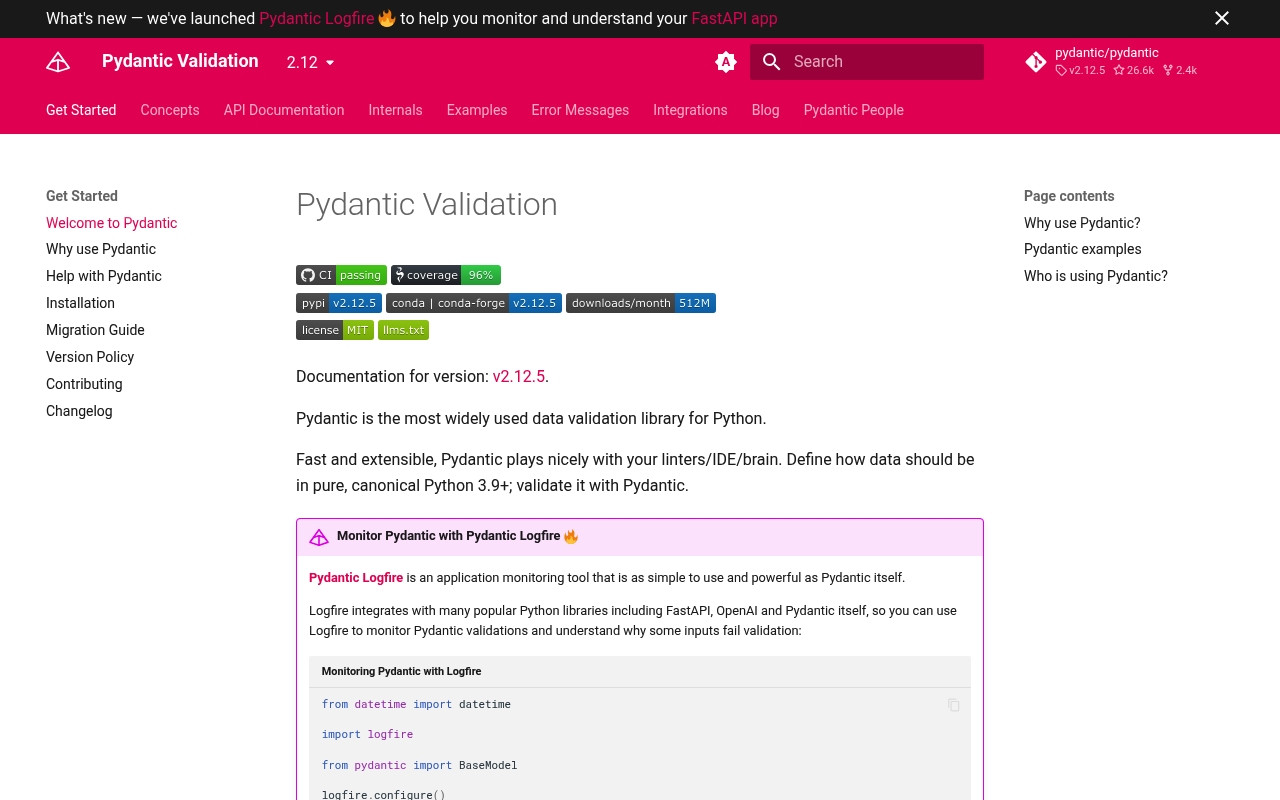
Task: Open Help with Pydantic sidebar page
Action: (x=104, y=276)
